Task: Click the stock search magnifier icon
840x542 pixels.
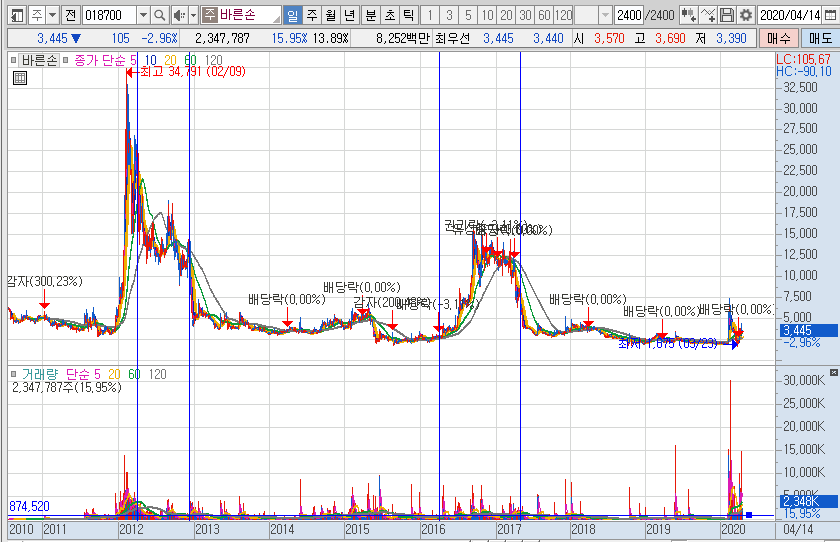Action: coord(160,15)
